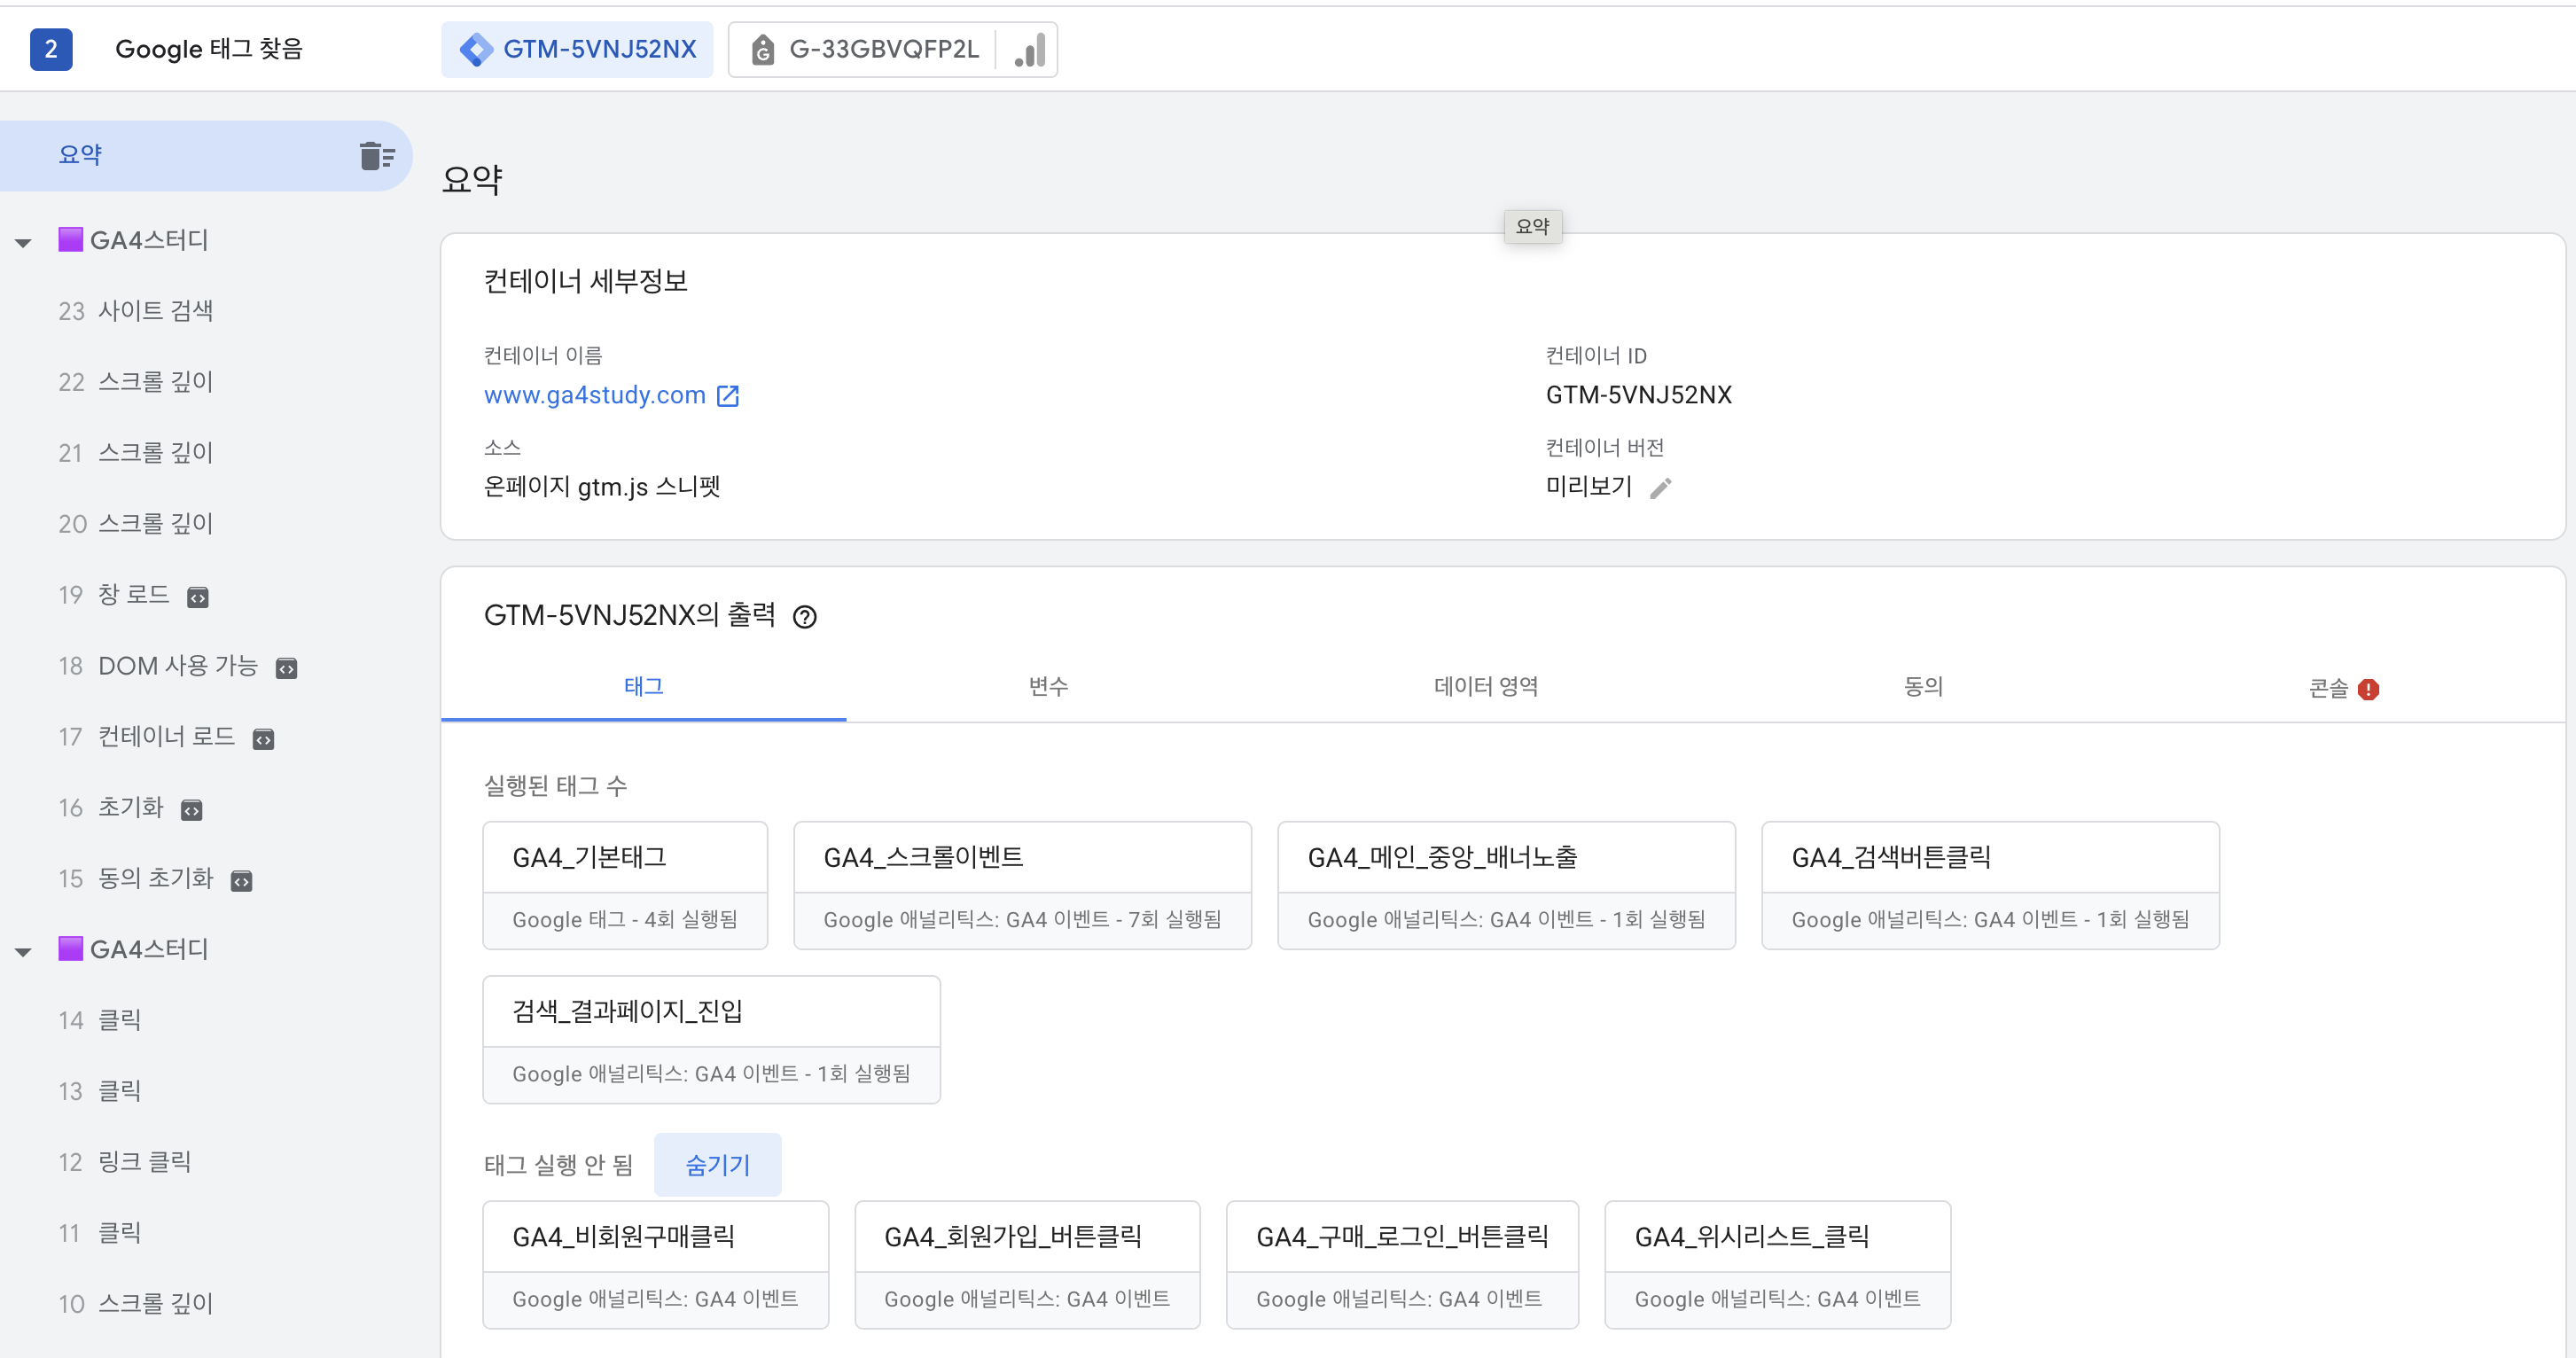Open the GA4_스크롤이벤트 tag card
This screenshot has width=2576, height=1358.
[x=1021, y=885]
